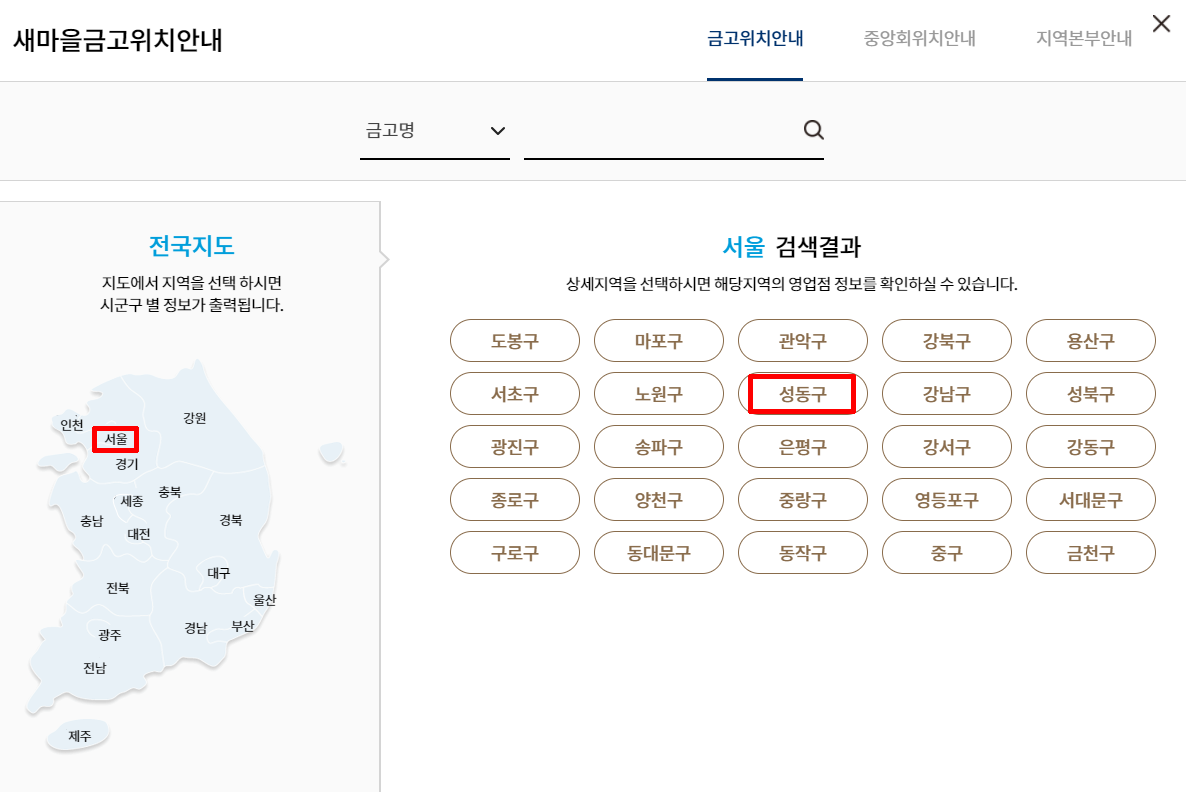Select 충북 region on the map
The width and height of the screenshot is (1186, 792).
coord(169,492)
